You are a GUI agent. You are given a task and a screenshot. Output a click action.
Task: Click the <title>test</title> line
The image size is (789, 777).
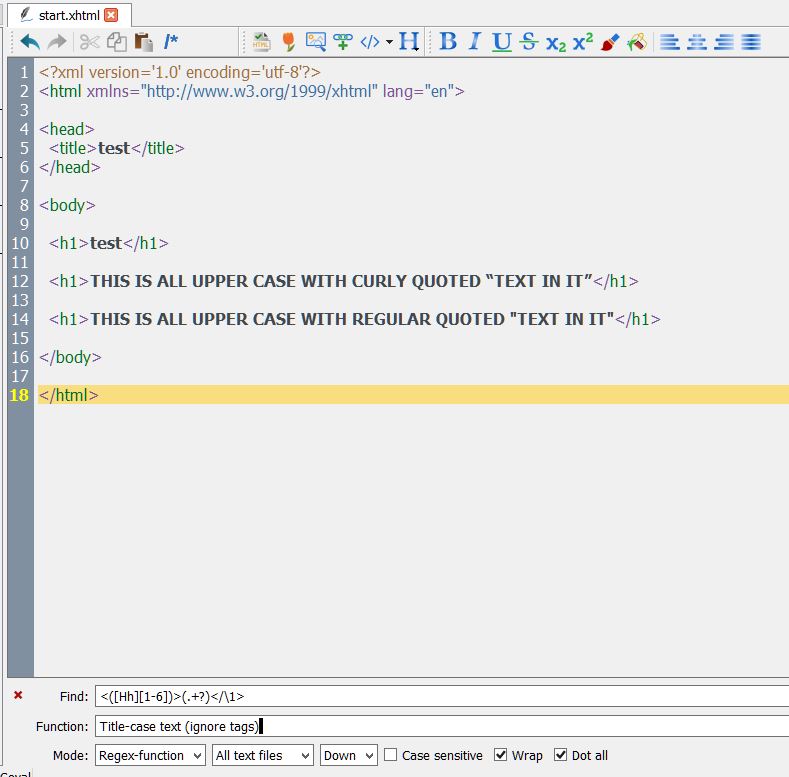(x=117, y=148)
